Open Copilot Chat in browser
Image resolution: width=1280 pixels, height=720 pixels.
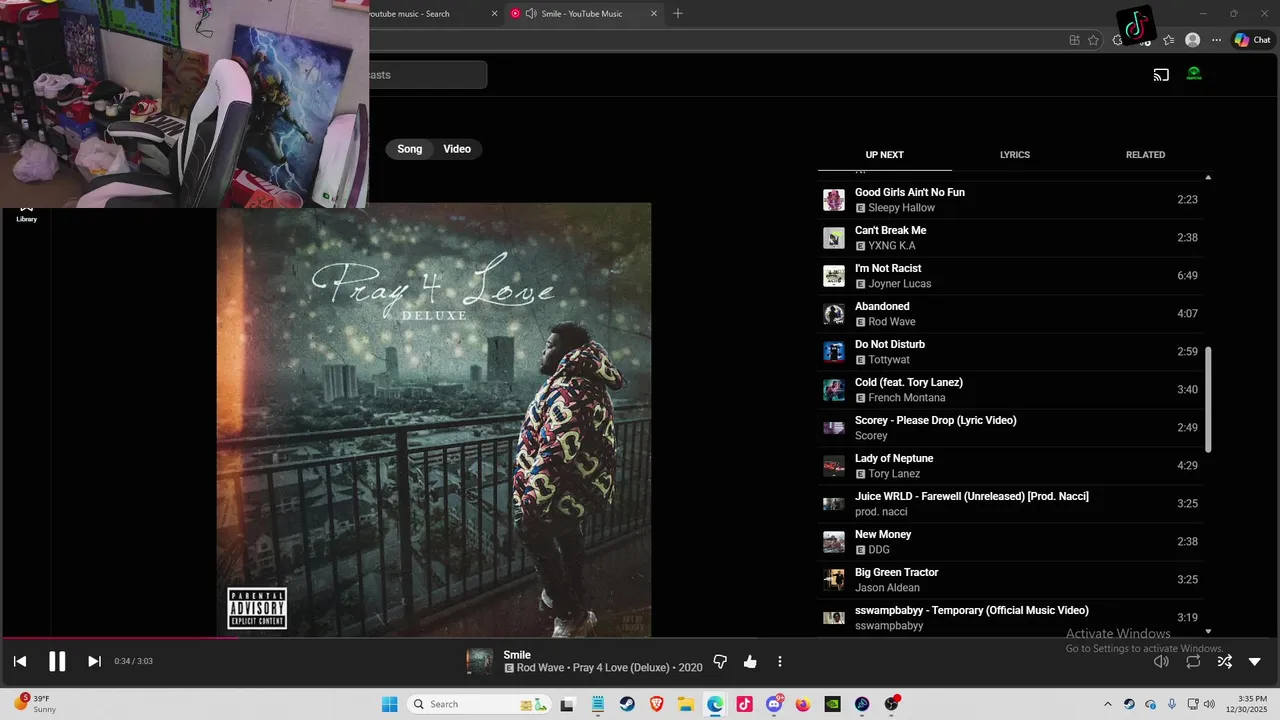pos(1251,40)
